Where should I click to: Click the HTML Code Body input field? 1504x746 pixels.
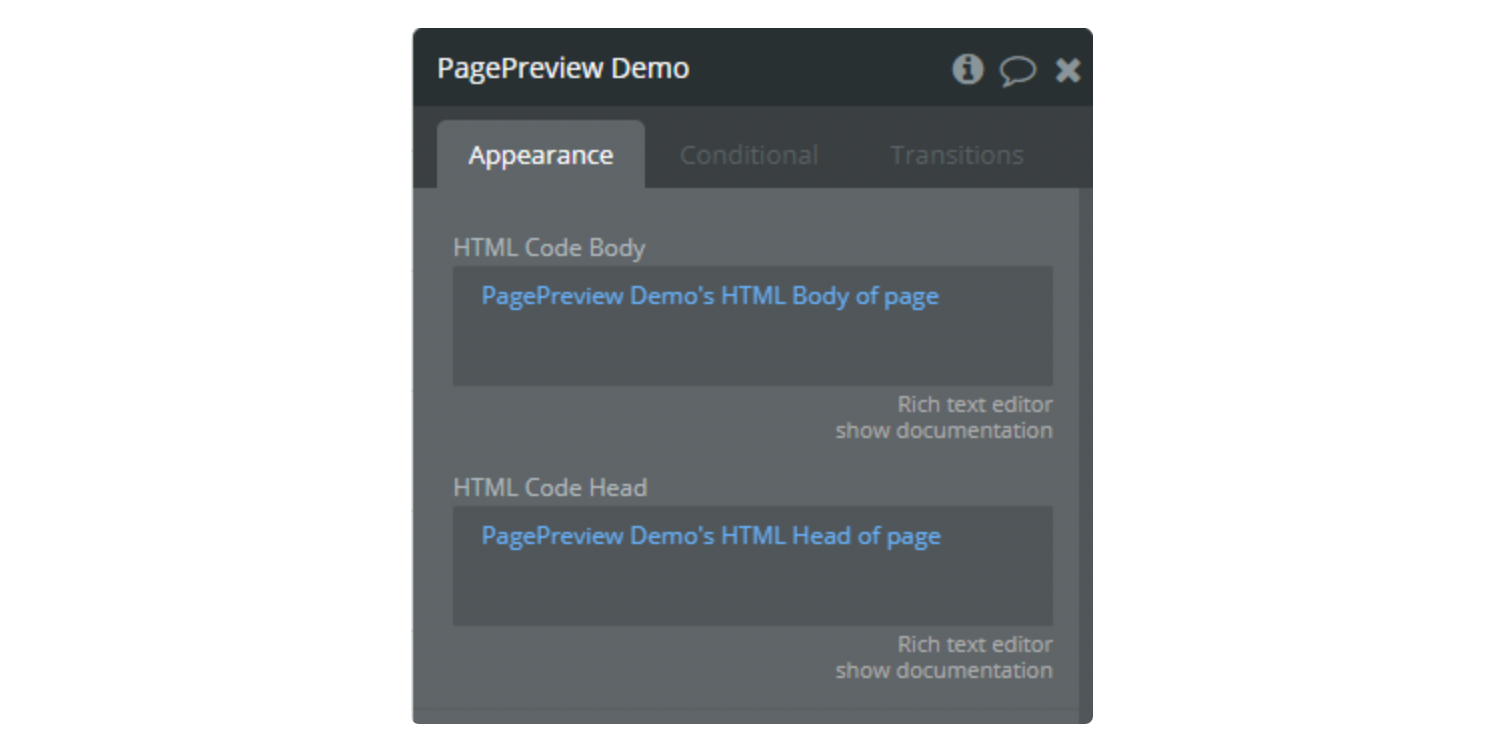(x=753, y=326)
